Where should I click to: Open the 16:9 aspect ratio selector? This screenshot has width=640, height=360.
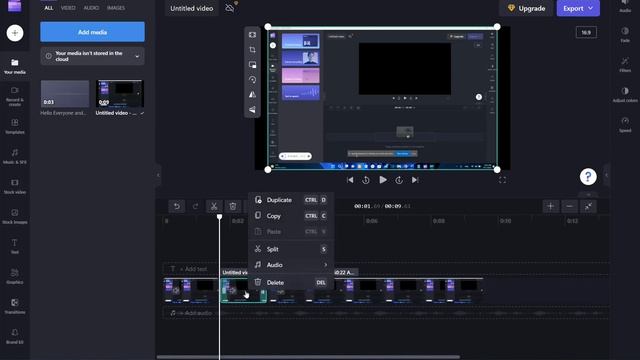[x=586, y=32]
